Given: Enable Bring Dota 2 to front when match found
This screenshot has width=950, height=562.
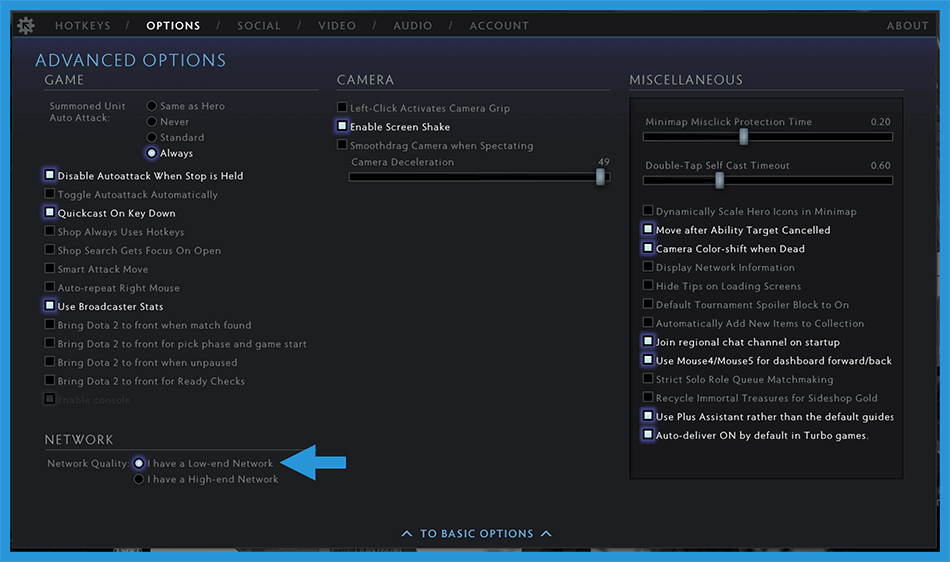Looking at the screenshot, I should click(x=50, y=325).
